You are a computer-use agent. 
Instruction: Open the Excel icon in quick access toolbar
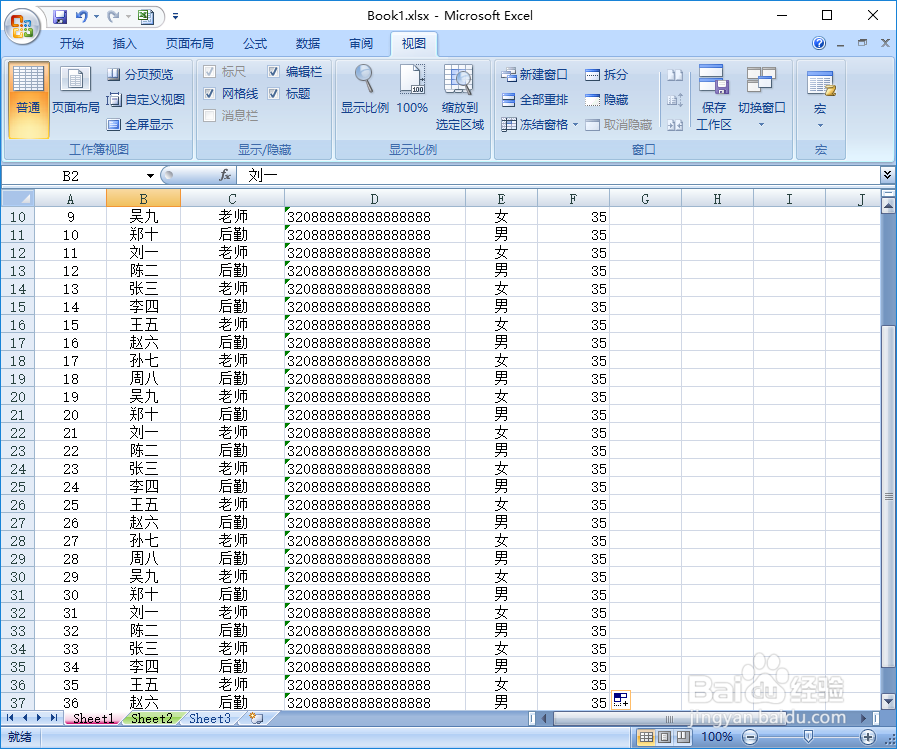pyautogui.click(x=146, y=17)
